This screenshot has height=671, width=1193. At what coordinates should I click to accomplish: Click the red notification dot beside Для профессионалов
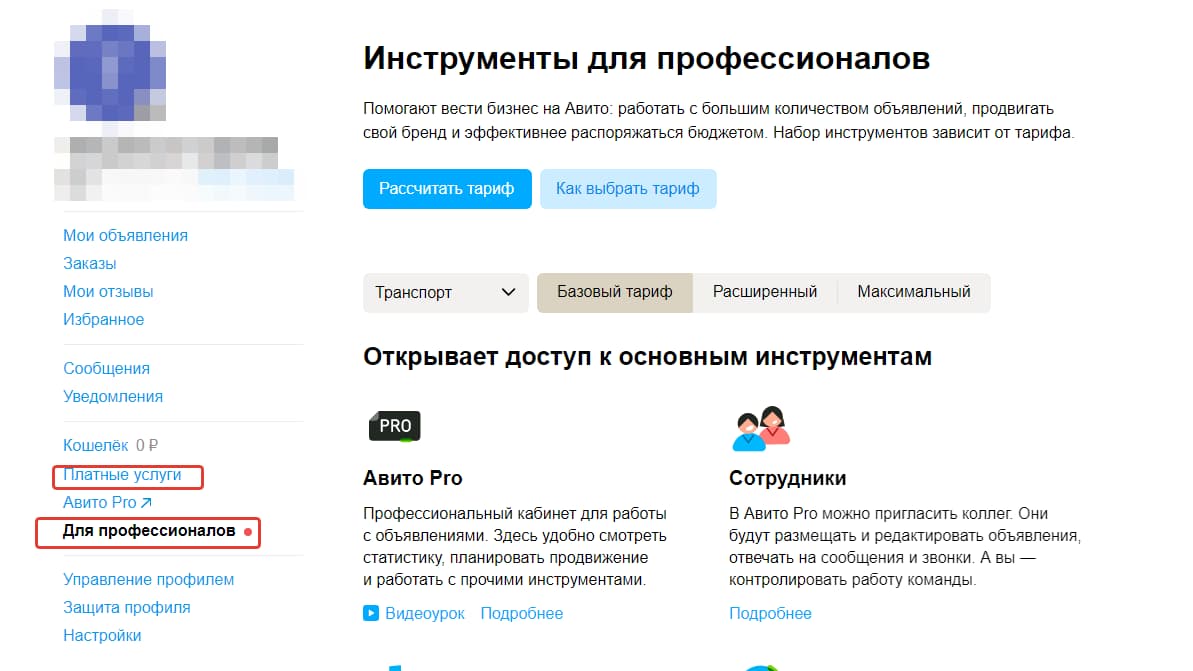tap(247, 532)
